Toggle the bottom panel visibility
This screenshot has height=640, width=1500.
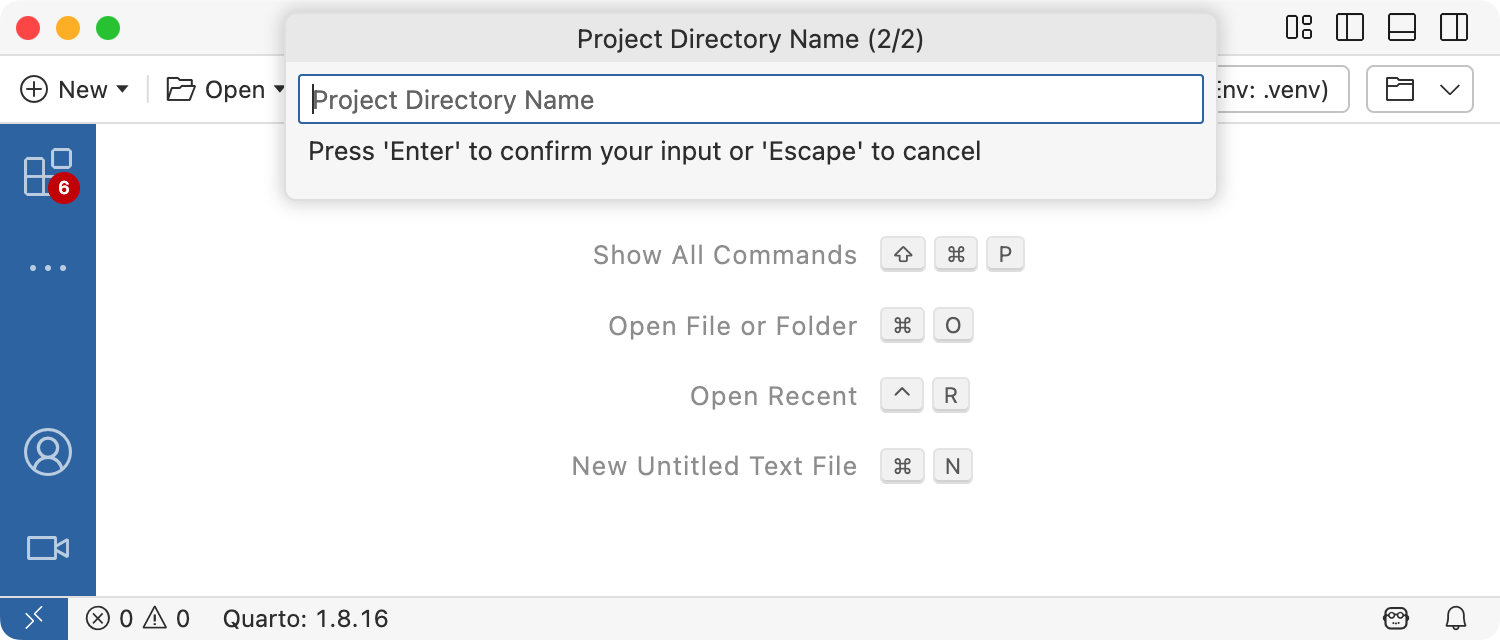(x=1402, y=27)
